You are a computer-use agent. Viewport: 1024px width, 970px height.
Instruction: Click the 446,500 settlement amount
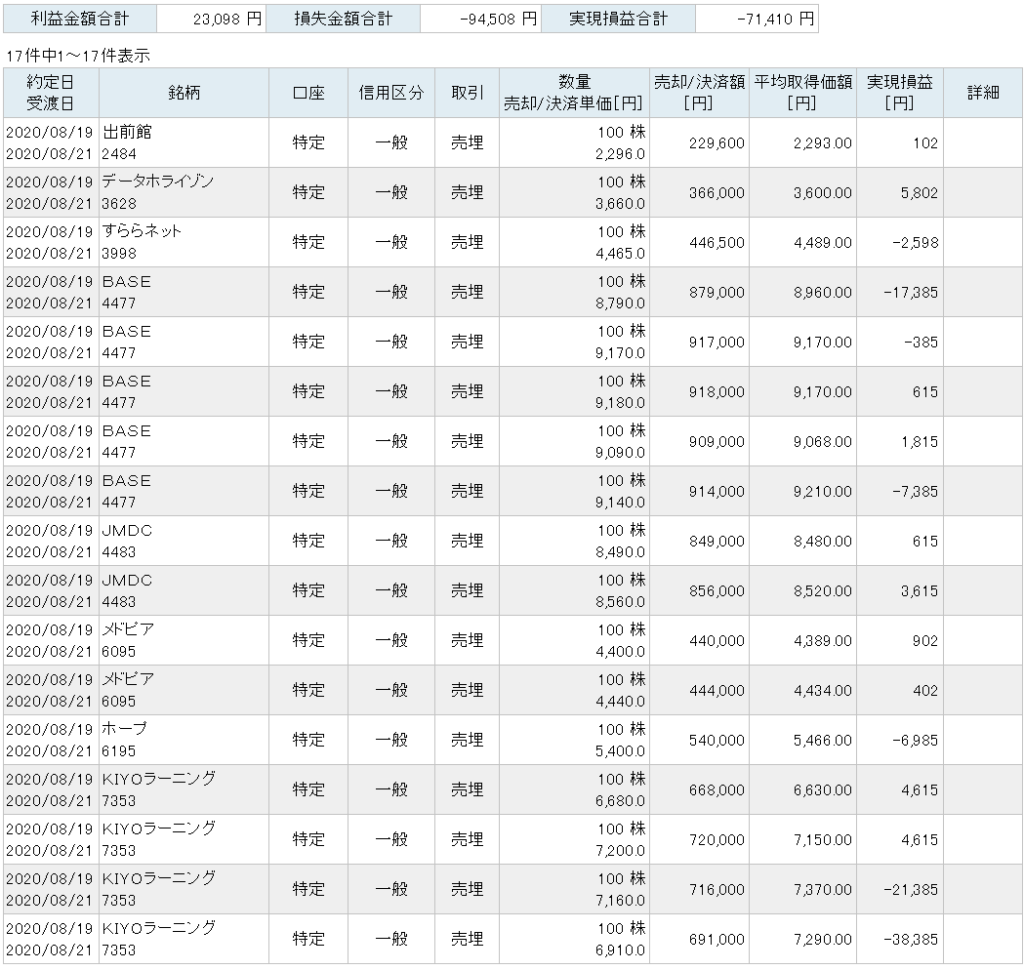pyautogui.click(x=716, y=242)
